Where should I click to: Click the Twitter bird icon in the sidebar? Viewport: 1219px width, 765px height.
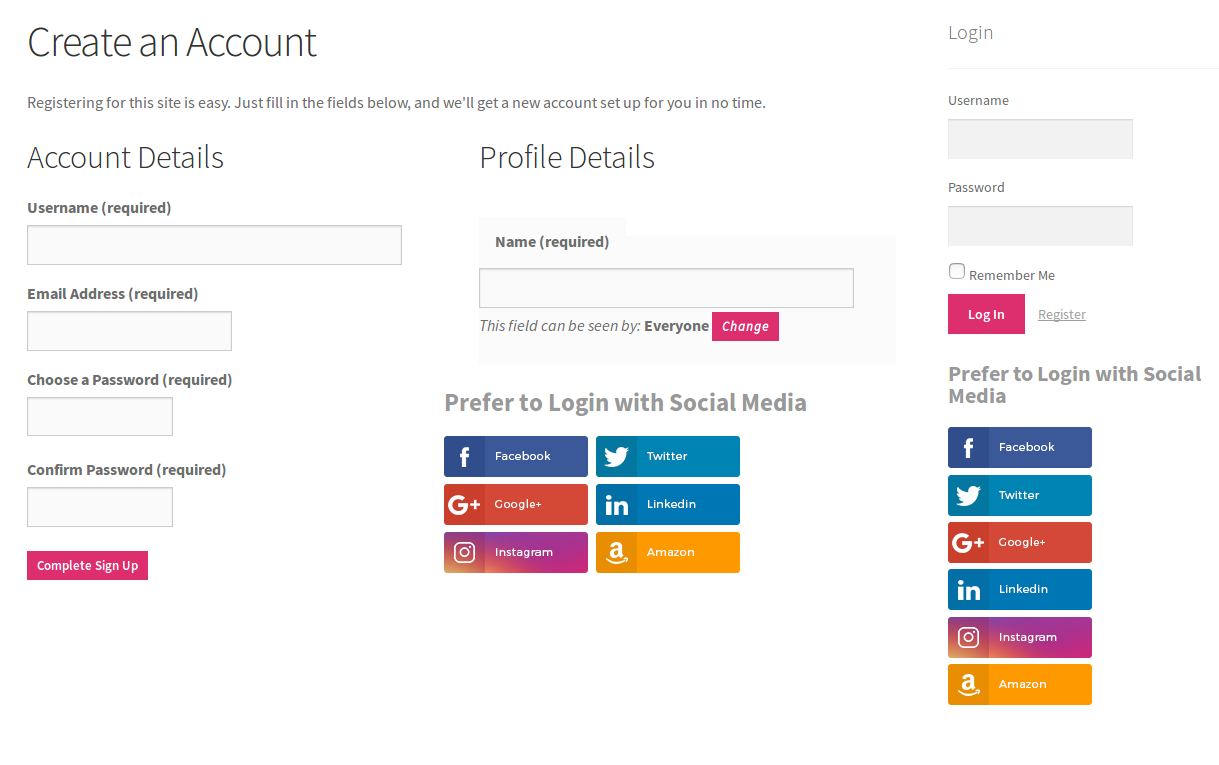tap(968, 496)
